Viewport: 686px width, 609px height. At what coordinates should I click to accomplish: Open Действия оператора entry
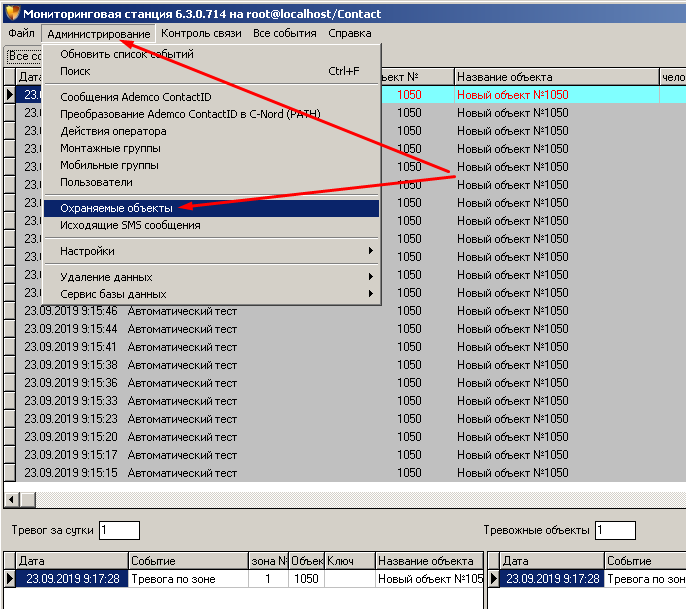click(211, 131)
